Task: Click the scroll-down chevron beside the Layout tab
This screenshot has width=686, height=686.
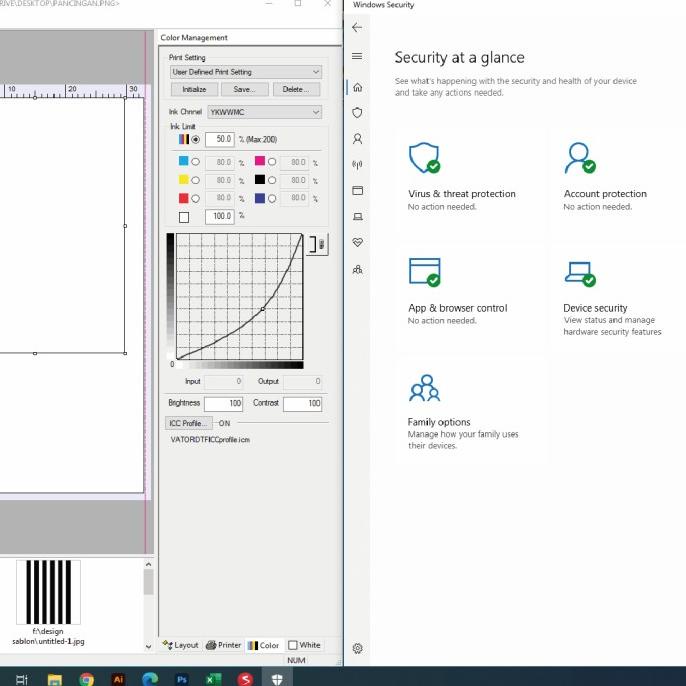Action: [150, 646]
